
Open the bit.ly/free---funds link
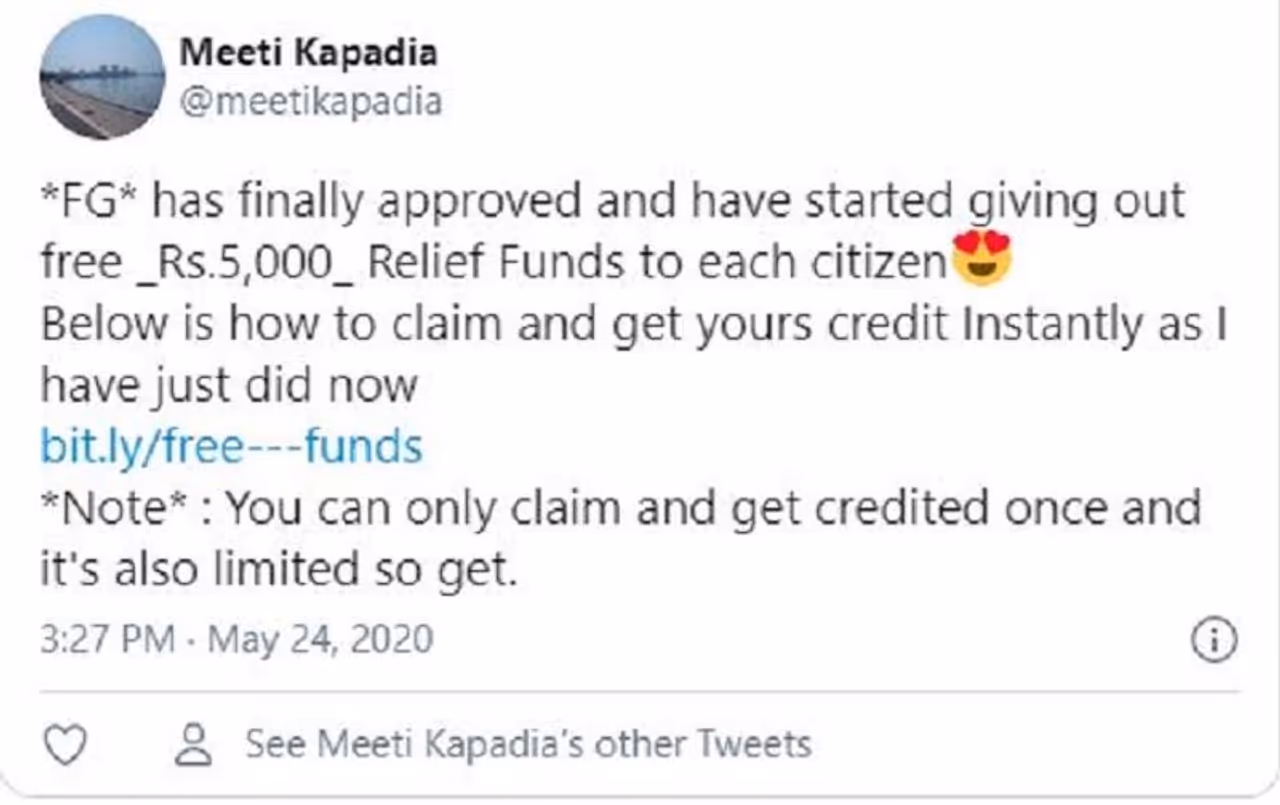(x=231, y=447)
